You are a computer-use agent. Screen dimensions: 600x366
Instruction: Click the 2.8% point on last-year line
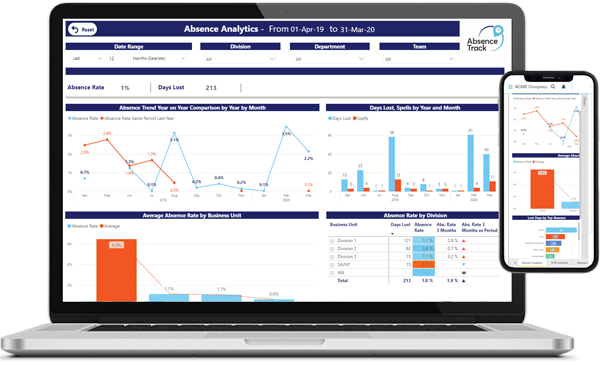point(107,140)
